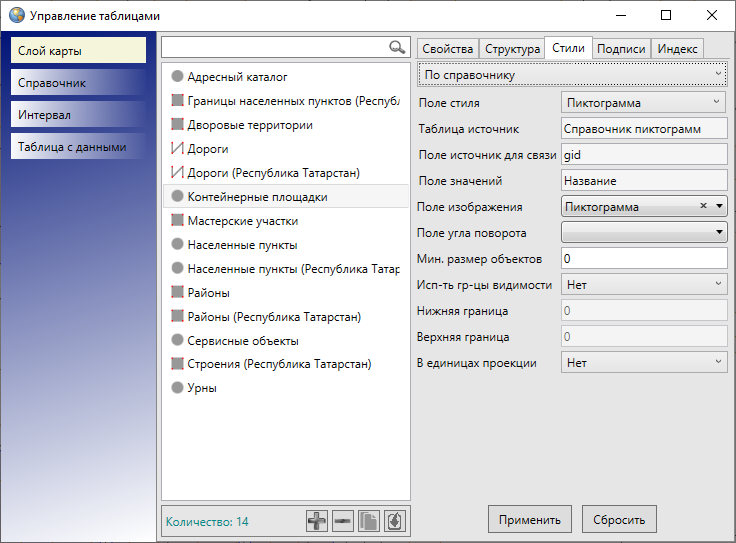Image resolution: width=736 pixels, height=543 pixels.
Task: Select Контейнерные площадки point layer
Action: pos(257,197)
